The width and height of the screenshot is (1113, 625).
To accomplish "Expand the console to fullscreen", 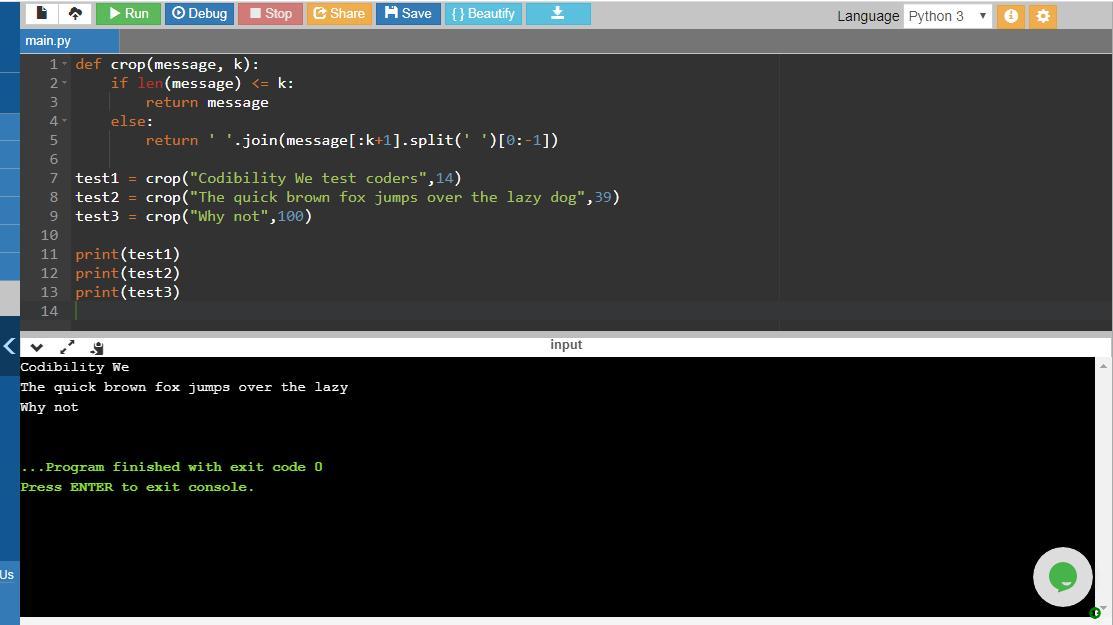I will click(x=67, y=347).
